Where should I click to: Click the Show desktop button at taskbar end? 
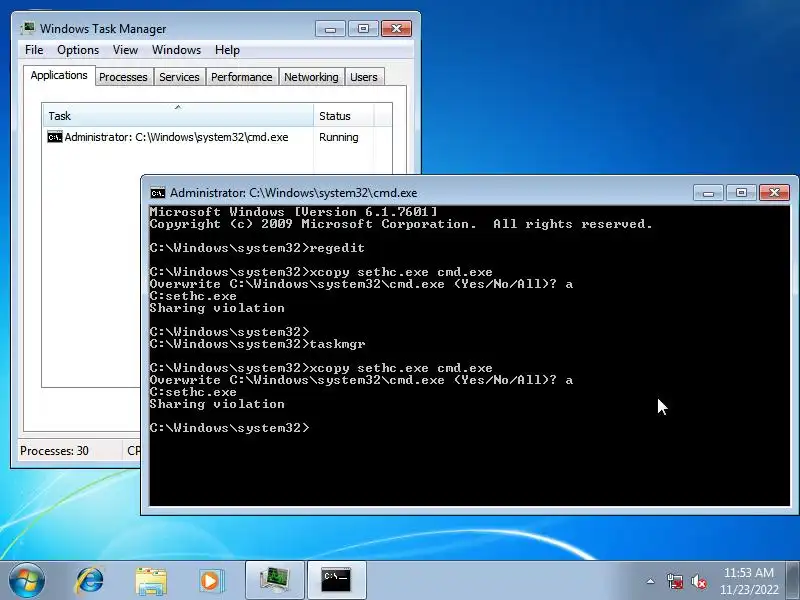793,580
